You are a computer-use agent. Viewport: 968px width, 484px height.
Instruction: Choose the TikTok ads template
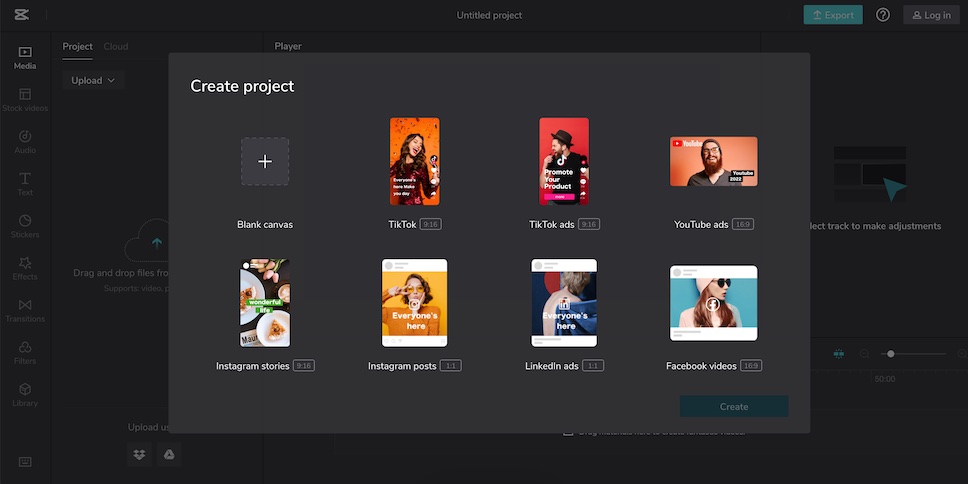pyautogui.click(x=564, y=162)
